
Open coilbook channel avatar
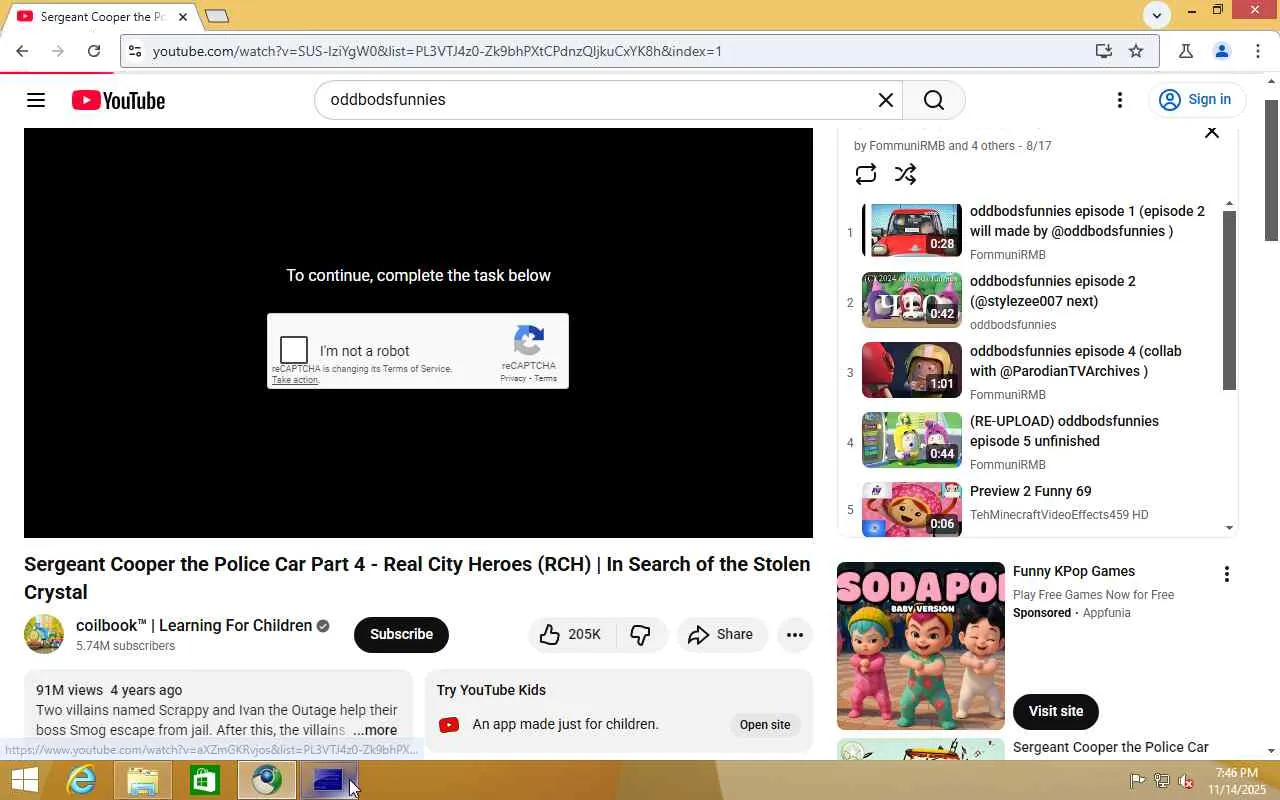[44, 634]
